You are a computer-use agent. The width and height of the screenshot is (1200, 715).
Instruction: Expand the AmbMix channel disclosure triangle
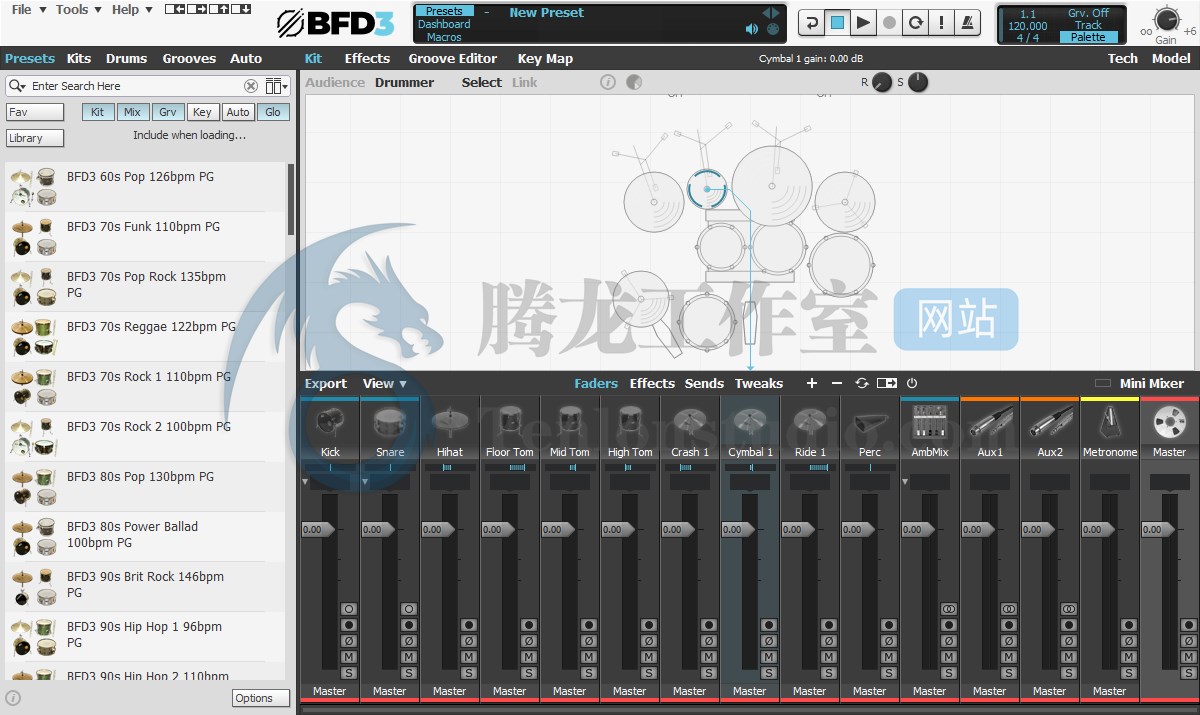(x=906, y=482)
